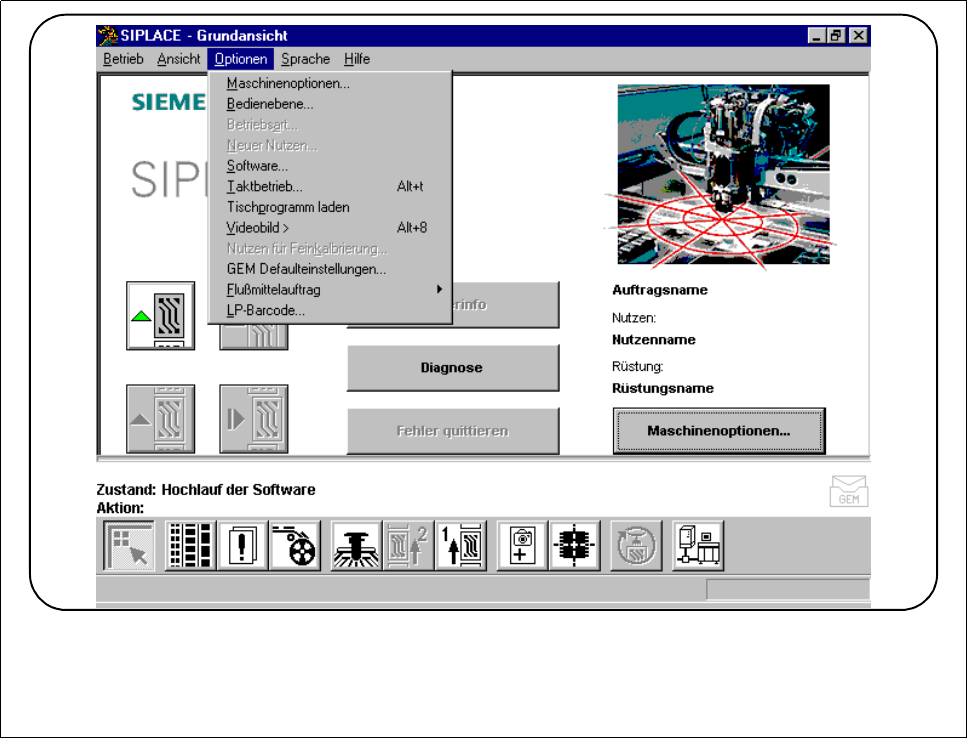The height and width of the screenshot is (738, 967).
Task: Click the SIPLACE machine photo
Action: pos(723,174)
